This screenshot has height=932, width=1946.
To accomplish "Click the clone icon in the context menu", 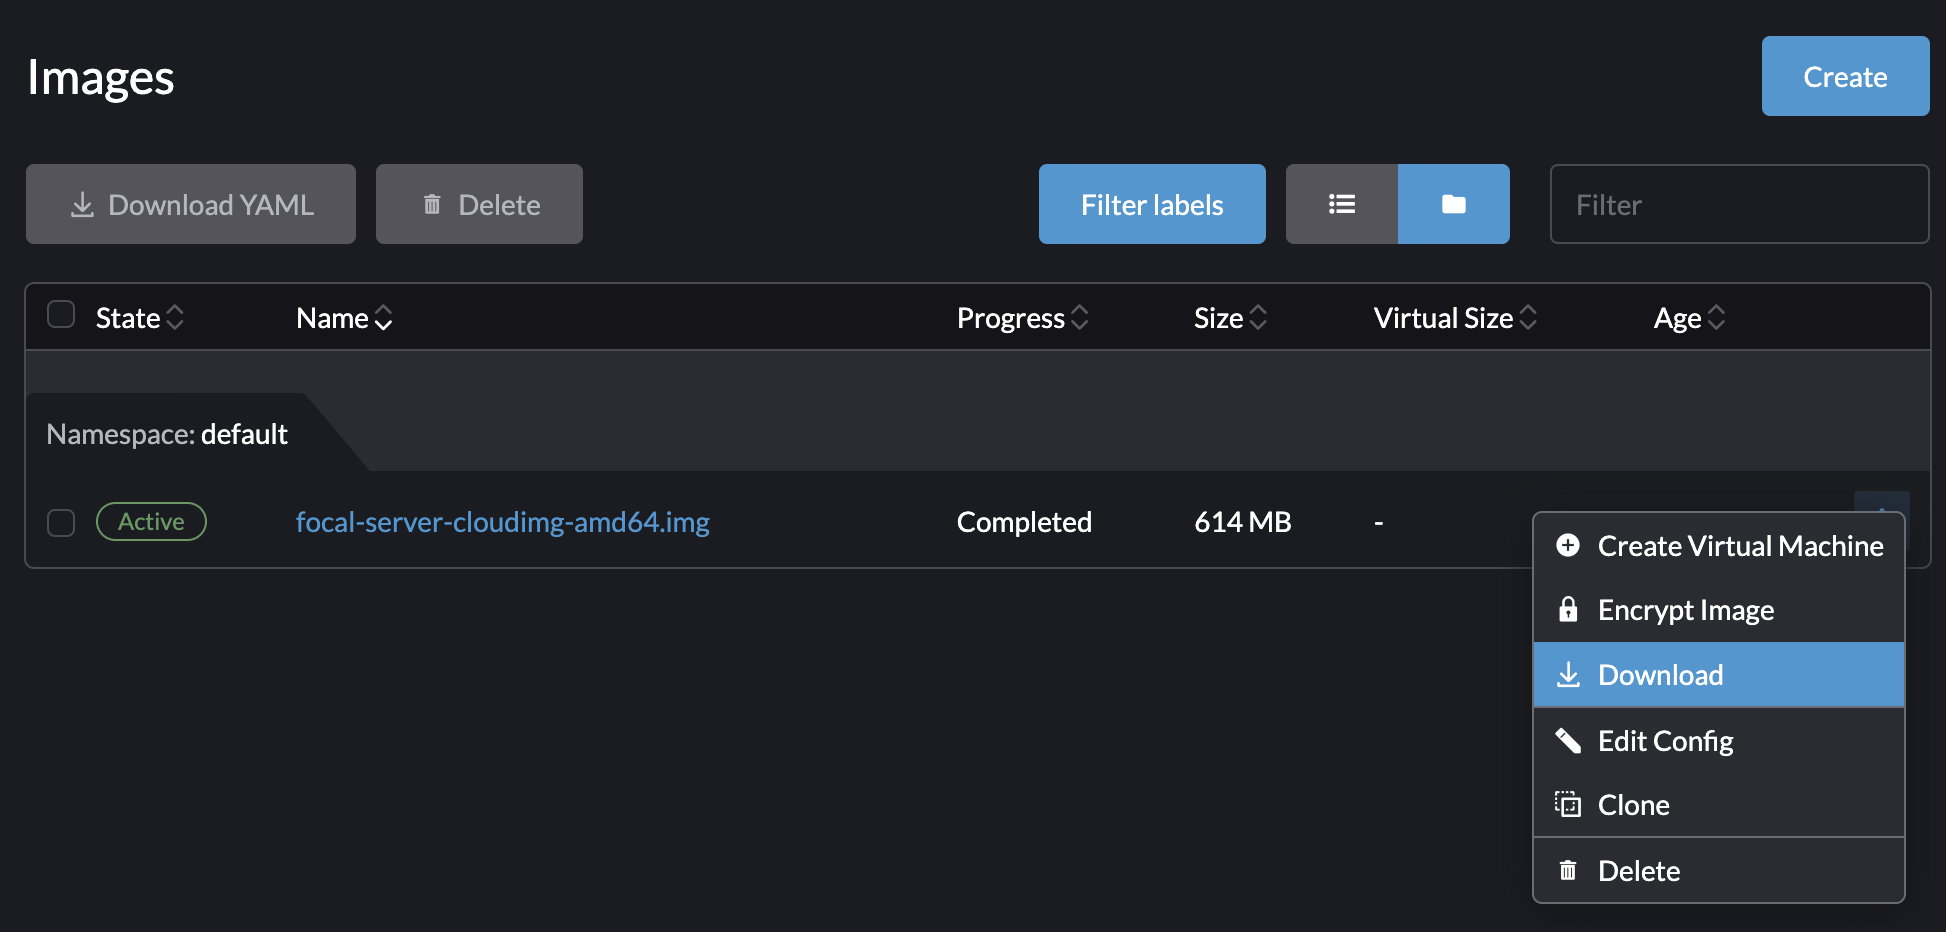I will coord(1567,804).
